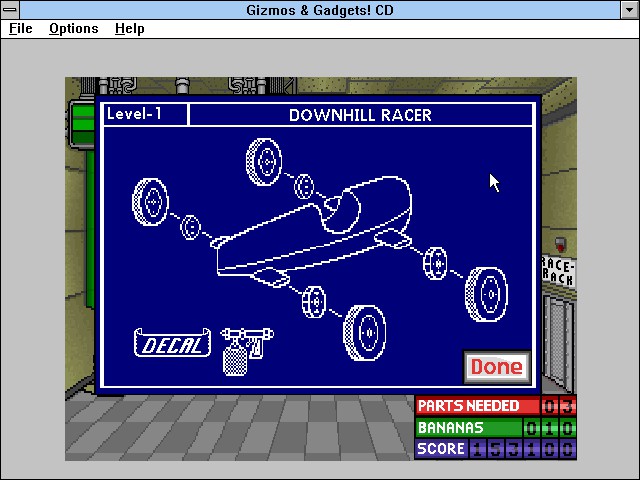Click the far right wheel on the blueprint
The height and width of the screenshot is (480, 640).
click(x=487, y=294)
